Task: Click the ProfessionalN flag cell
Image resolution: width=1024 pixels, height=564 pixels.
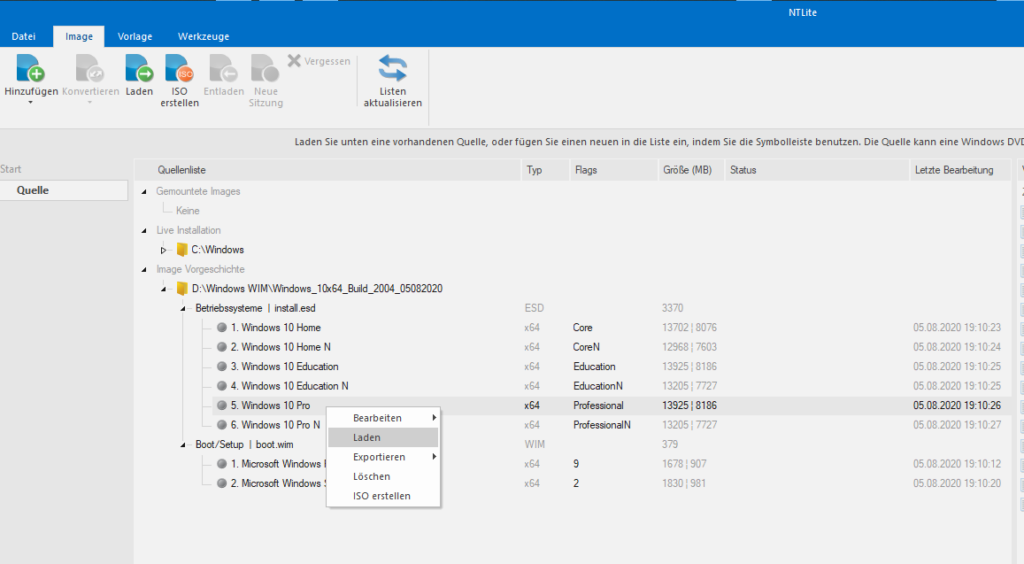Action: coord(602,425)
